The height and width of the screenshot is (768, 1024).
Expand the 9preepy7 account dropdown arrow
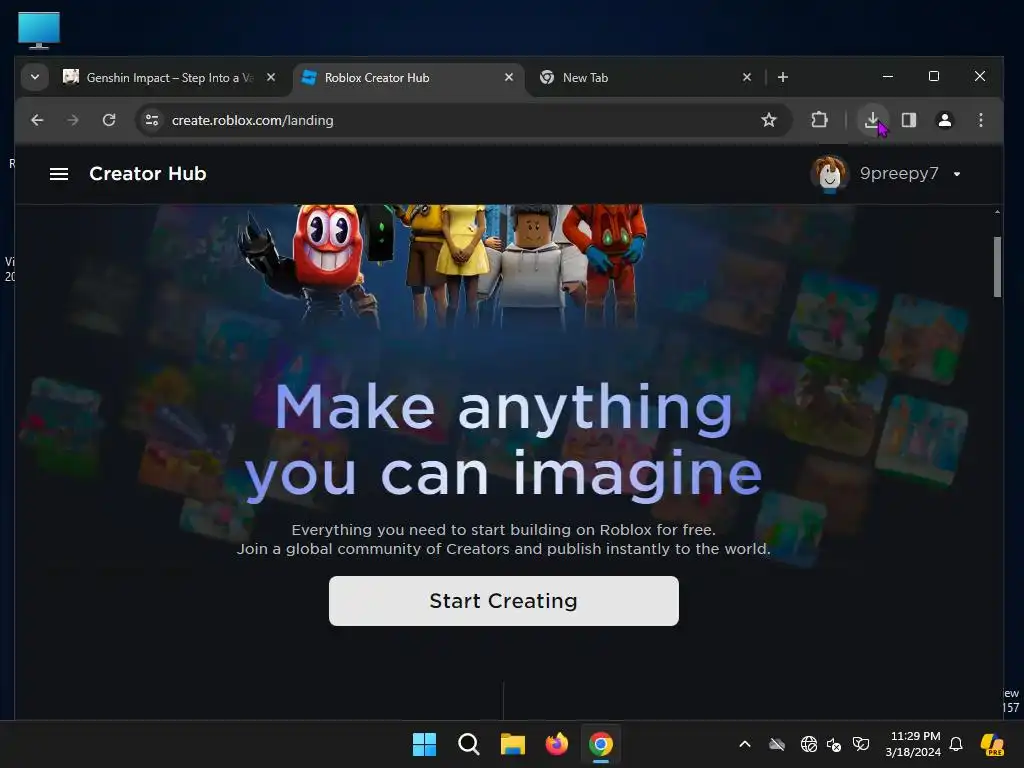tap(957, 174)
